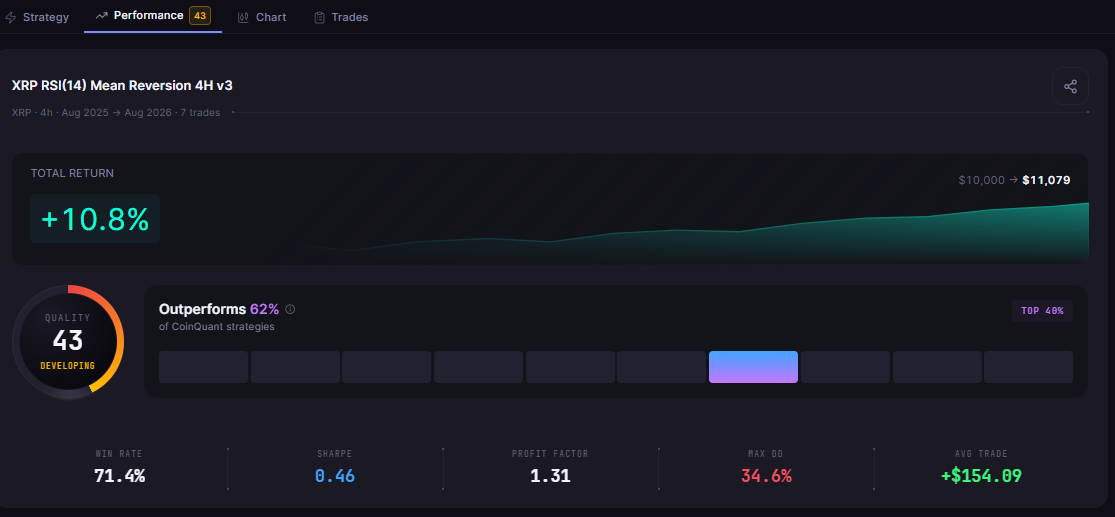Open the Strategy tab

coord(37,17)
